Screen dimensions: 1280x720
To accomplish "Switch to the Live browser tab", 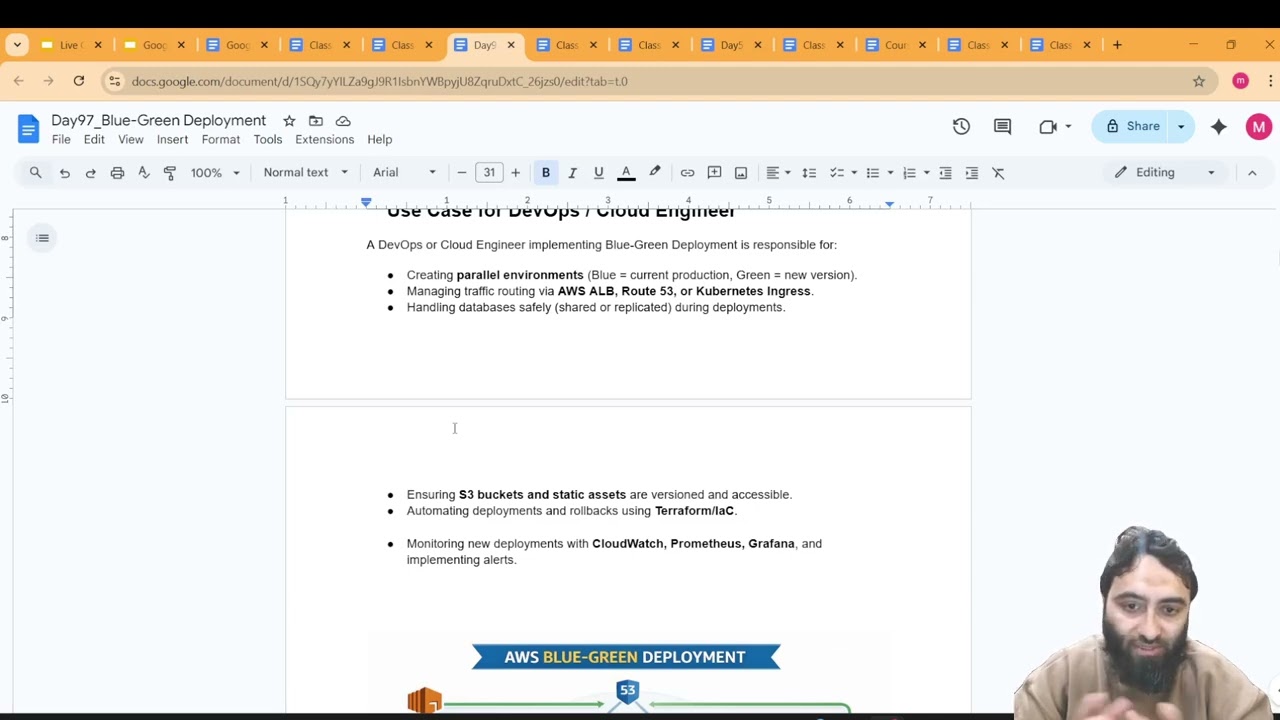I will [71, 45].
